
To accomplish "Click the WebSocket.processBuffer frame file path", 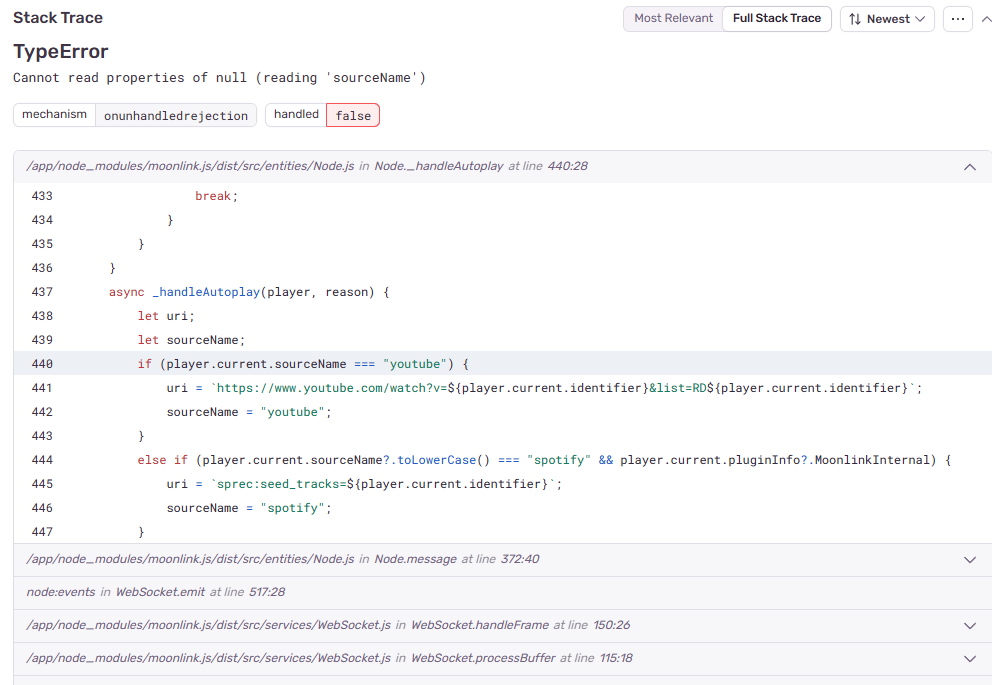I will click(208, 659).
